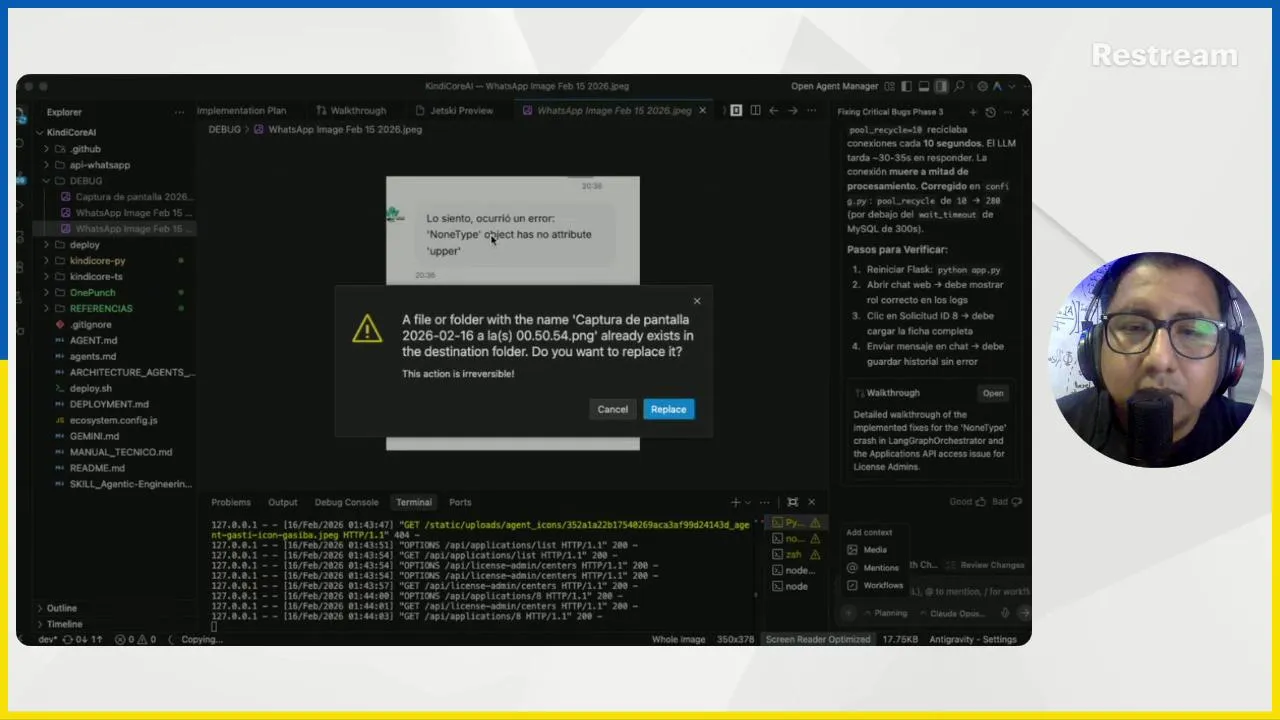Go back with editor left arrow
The height and width of the screenshot is (720, 1280).
pyautogui.click(x=774, y=111)
